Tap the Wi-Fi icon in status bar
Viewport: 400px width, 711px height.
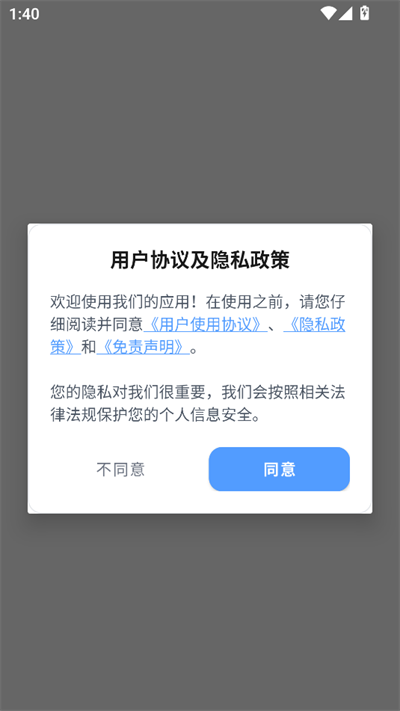pos(328,14)
